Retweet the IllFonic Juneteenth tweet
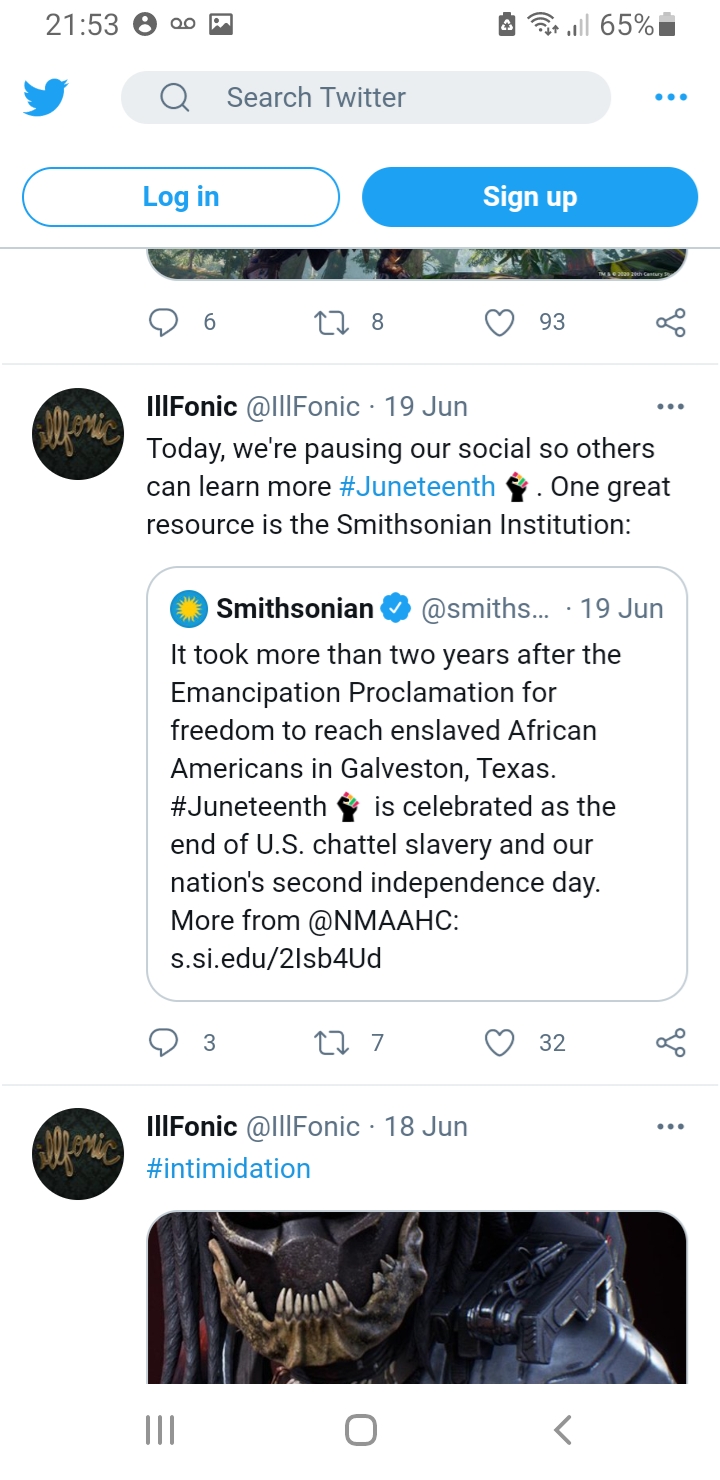 (x=328, y=1042)
